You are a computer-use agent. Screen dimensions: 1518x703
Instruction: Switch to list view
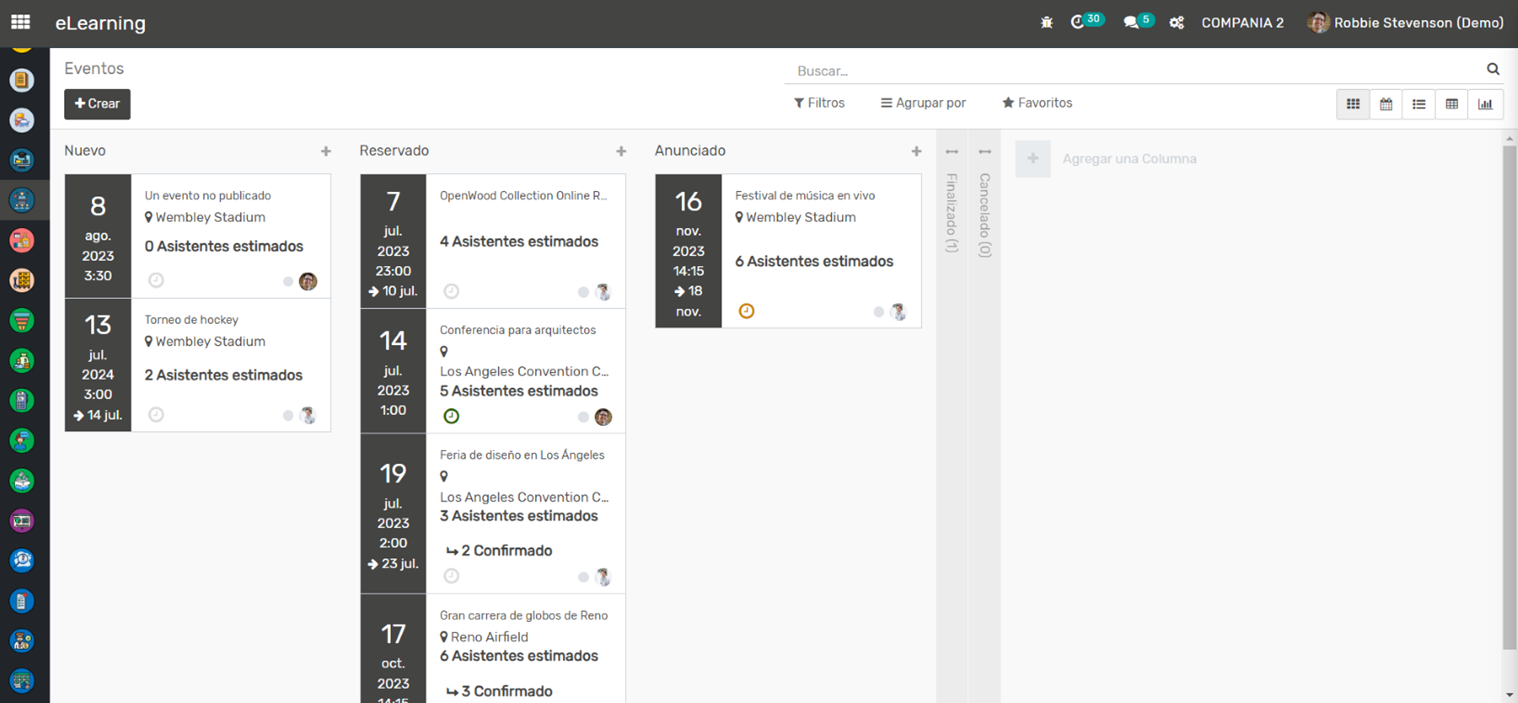[x=1419, y=104]
